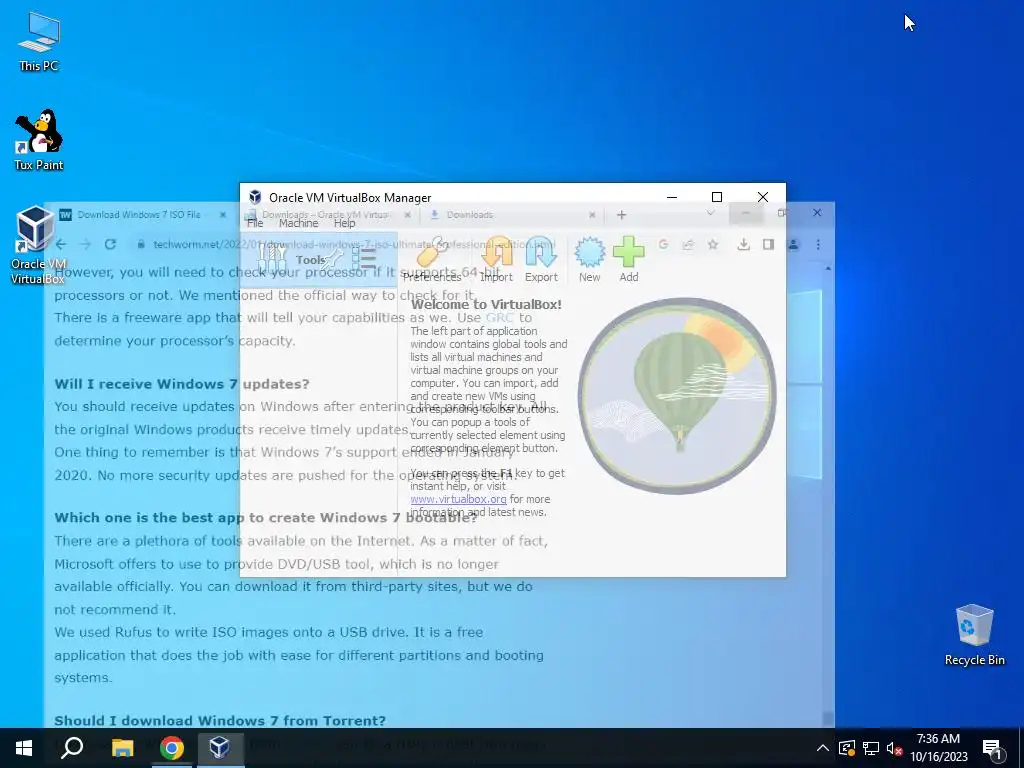The height and width of the screenshot is (768, 1024).
Task: Open a new tab in Chrome
Action: tap(621, 215)
